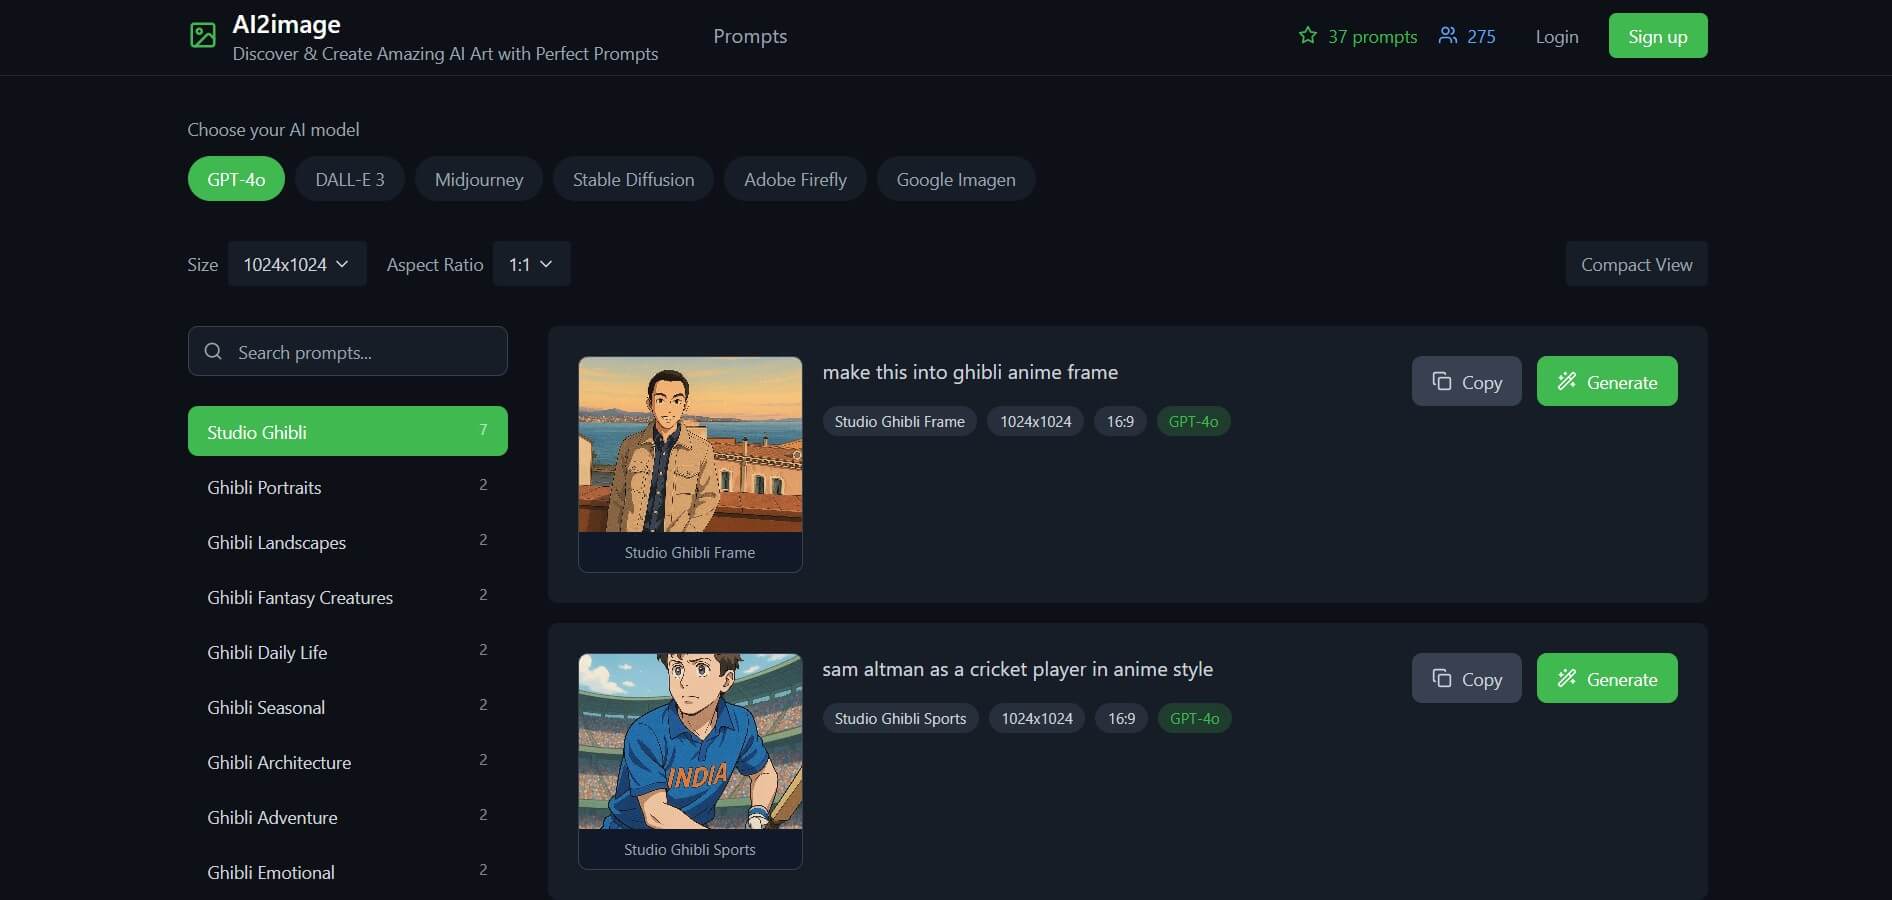Select the Google Imagen model
This screenshot has height=900, width=1892.
point(956,179)
